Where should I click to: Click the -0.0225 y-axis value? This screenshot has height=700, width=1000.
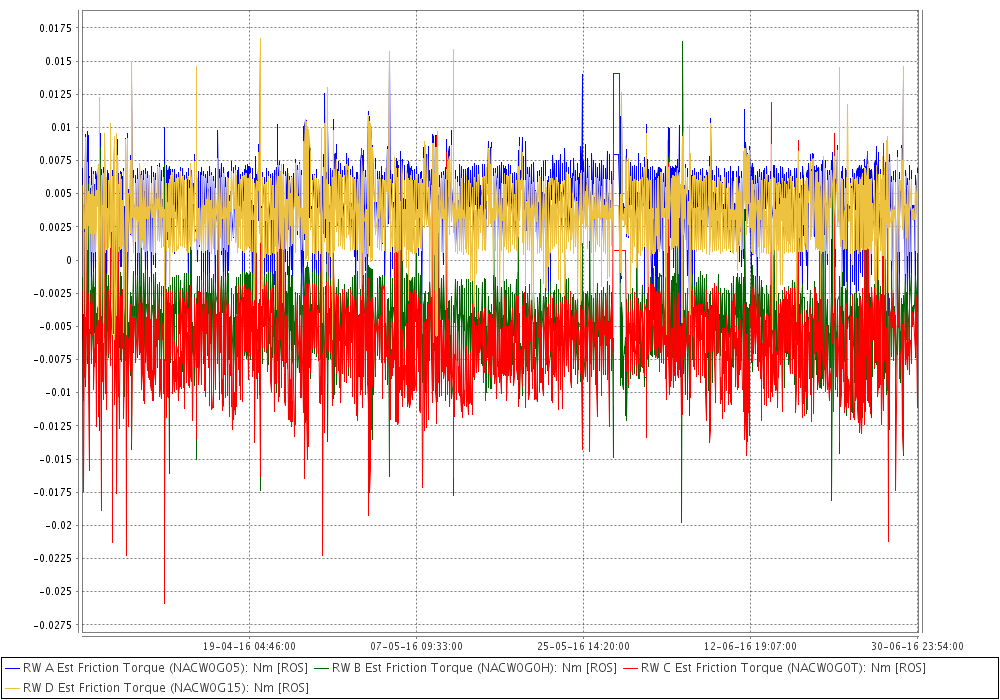click(52, 558)
